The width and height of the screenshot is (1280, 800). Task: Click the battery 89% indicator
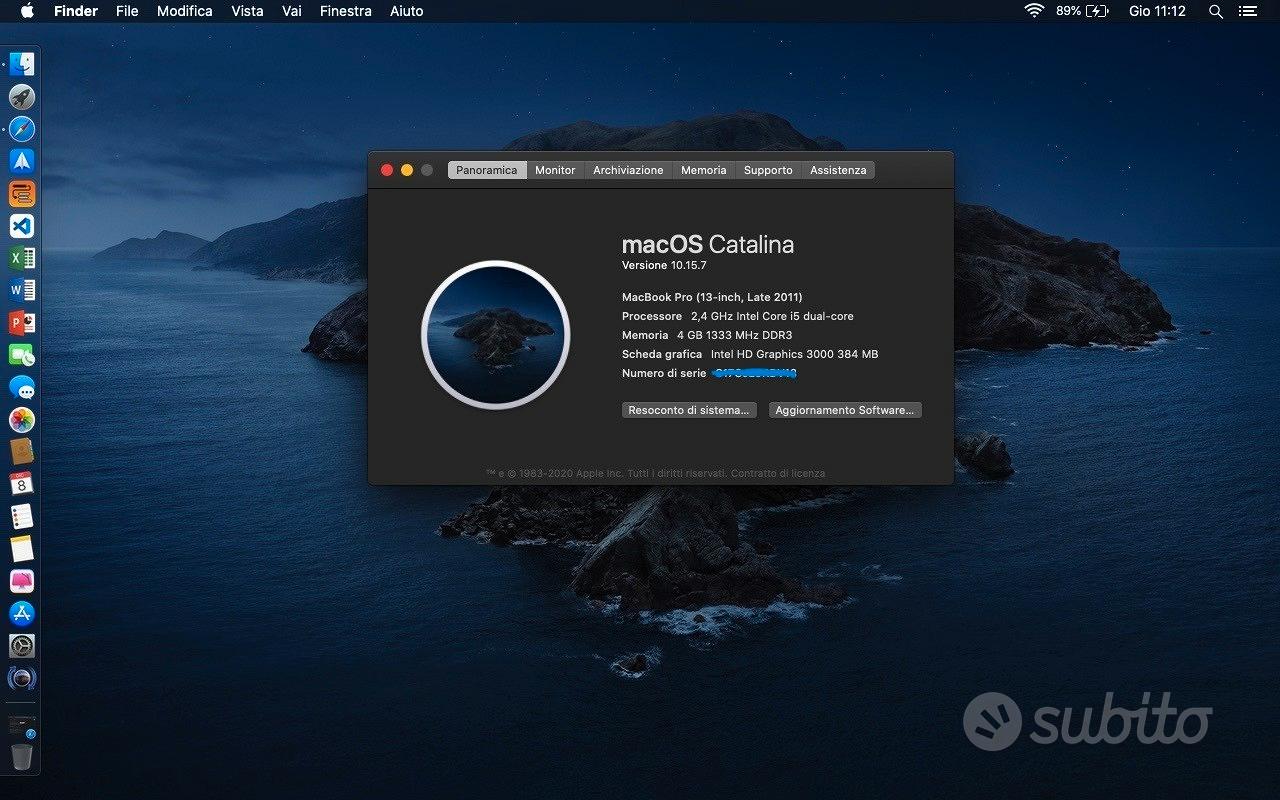[1082, 11]
